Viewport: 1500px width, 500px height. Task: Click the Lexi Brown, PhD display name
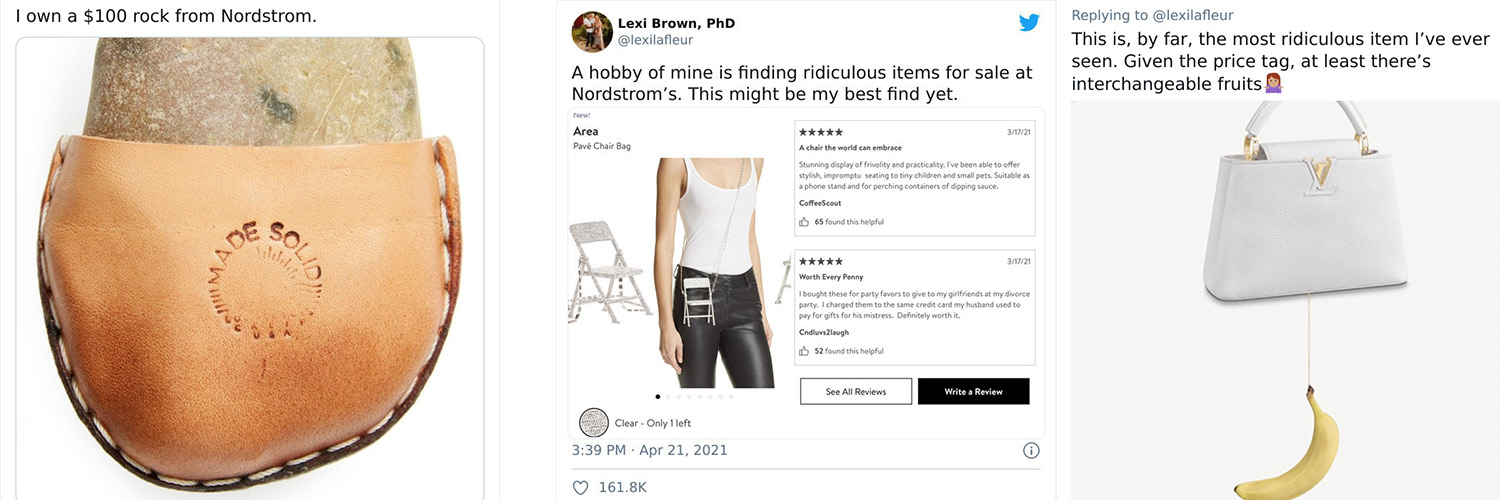click(676, 23)
